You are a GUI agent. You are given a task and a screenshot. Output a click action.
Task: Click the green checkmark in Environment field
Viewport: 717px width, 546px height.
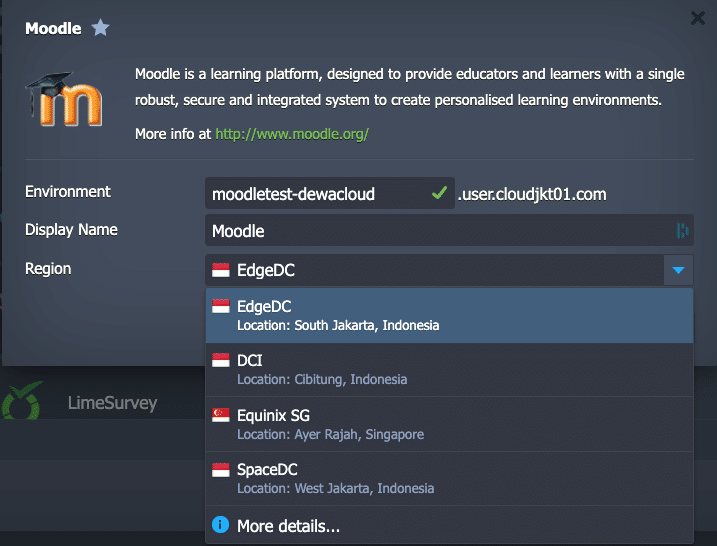click(x=438, y=193)
